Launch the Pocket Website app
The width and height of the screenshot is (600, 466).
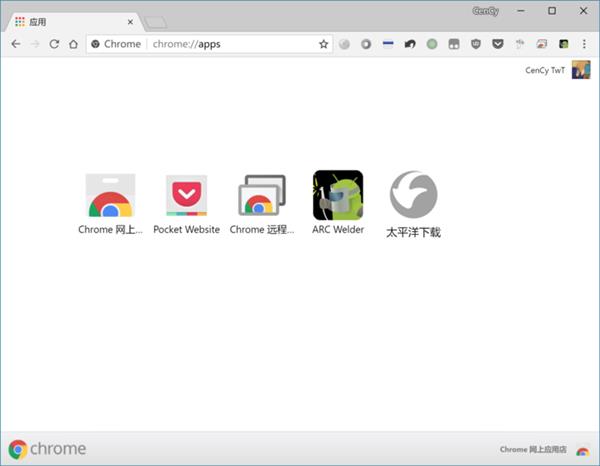186,196
